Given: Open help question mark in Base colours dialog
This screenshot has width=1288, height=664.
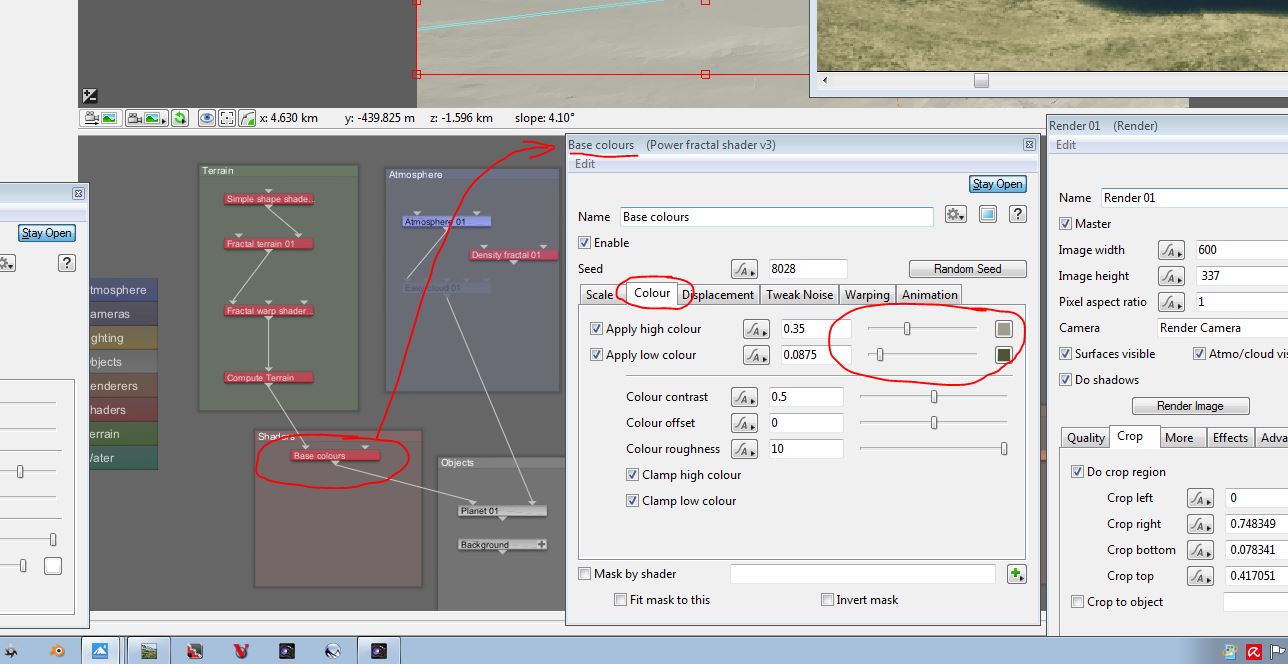Looking at the screenshot, I should point(1017,215).
